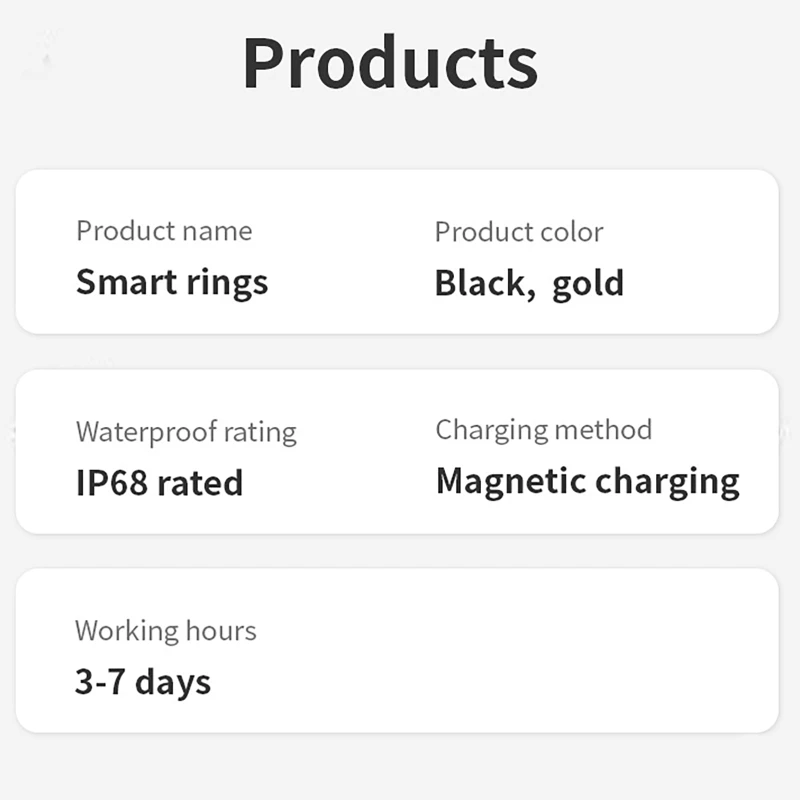Screen dimensions: 800x800
Task: Click the bold word "Black"
Action: pyautogui.click(x=480, y=283)
